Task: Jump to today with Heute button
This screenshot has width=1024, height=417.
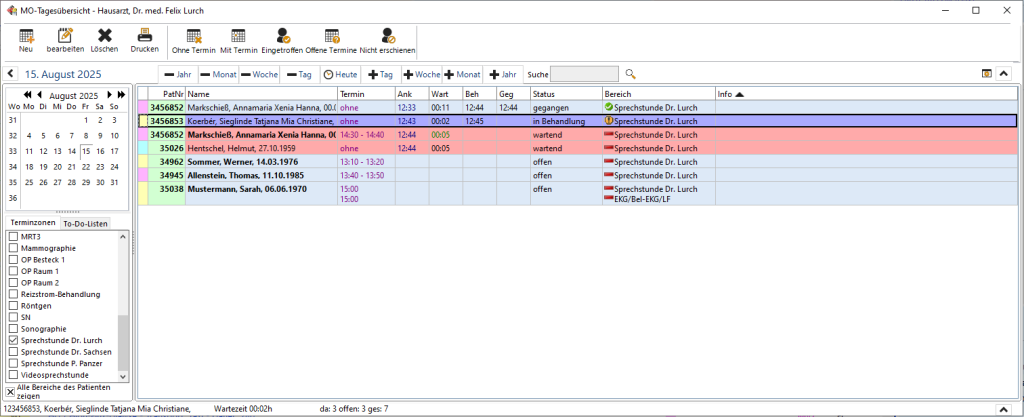Action: tap(341, 74)
